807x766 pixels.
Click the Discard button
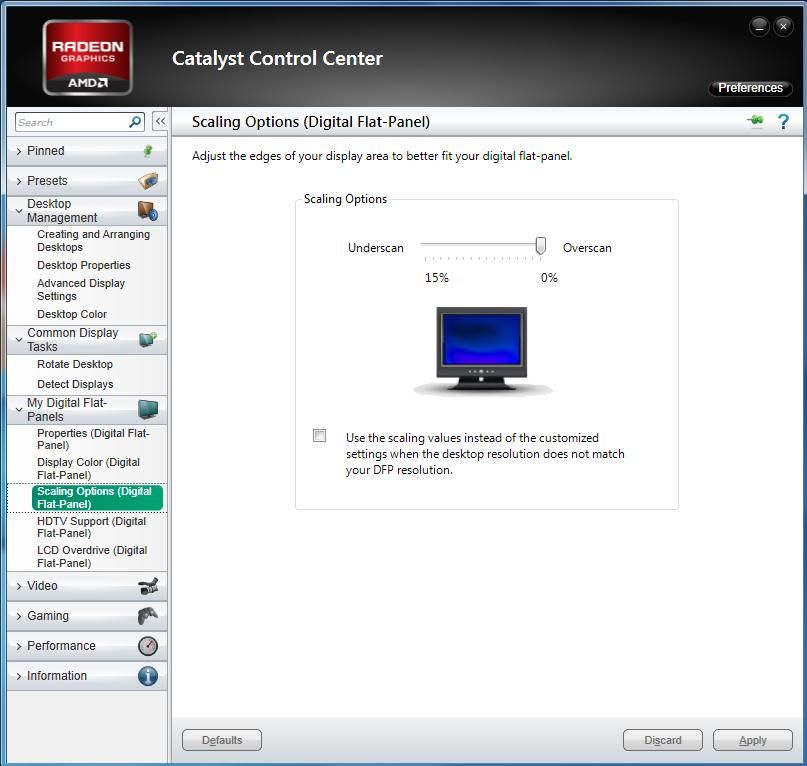click(662, 740)
